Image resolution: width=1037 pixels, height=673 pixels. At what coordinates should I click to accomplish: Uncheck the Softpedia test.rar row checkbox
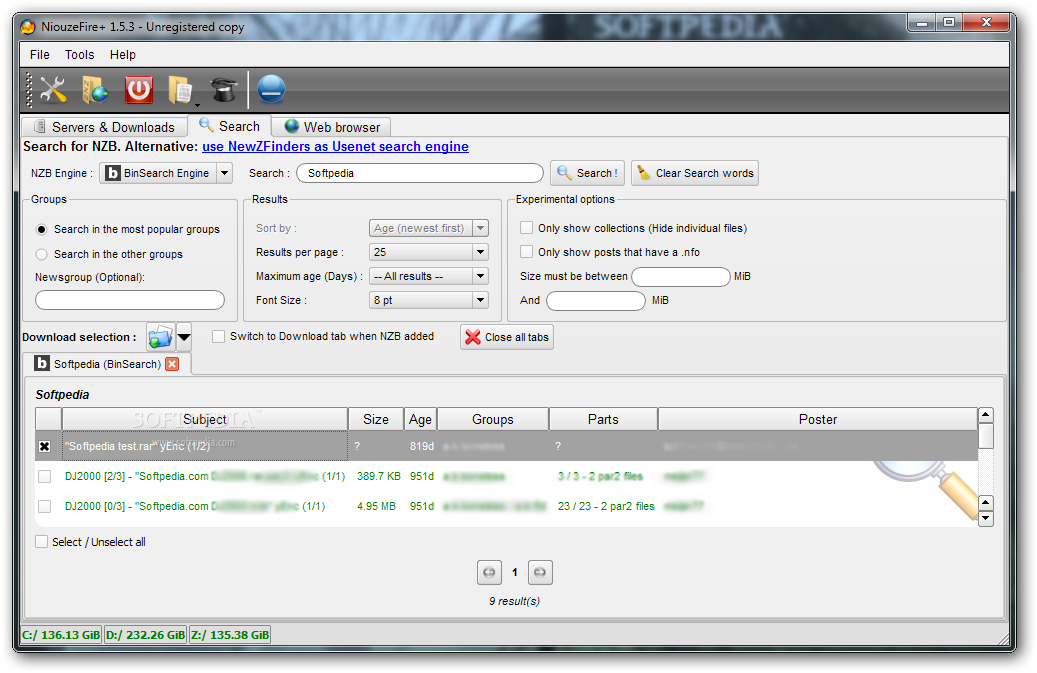pos(44,446)
